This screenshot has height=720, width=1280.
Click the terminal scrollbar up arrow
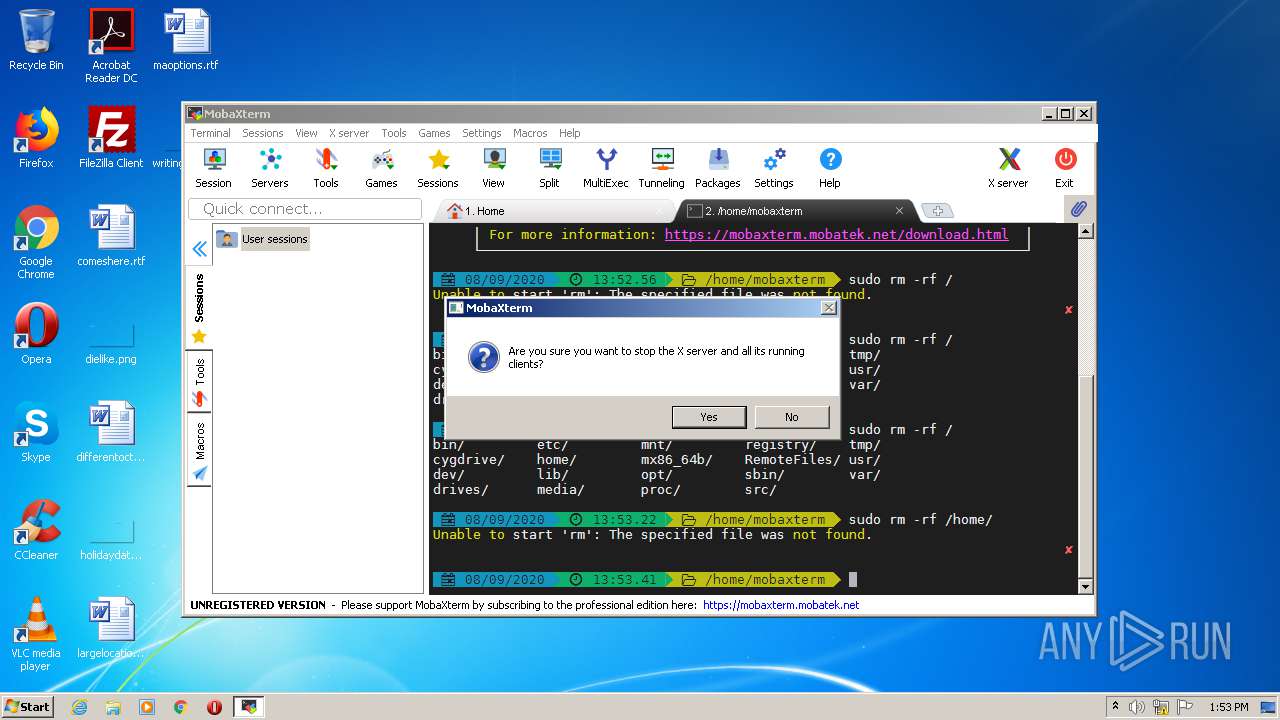tap(1085, 231)
